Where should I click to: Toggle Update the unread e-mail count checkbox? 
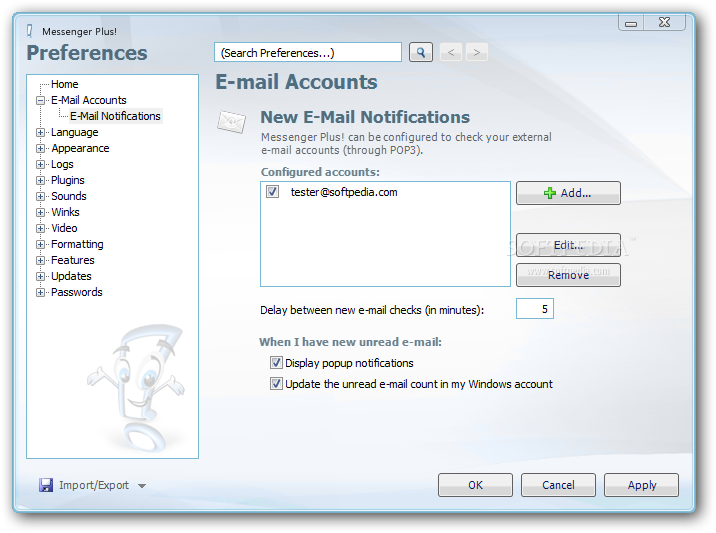[276, 384]
